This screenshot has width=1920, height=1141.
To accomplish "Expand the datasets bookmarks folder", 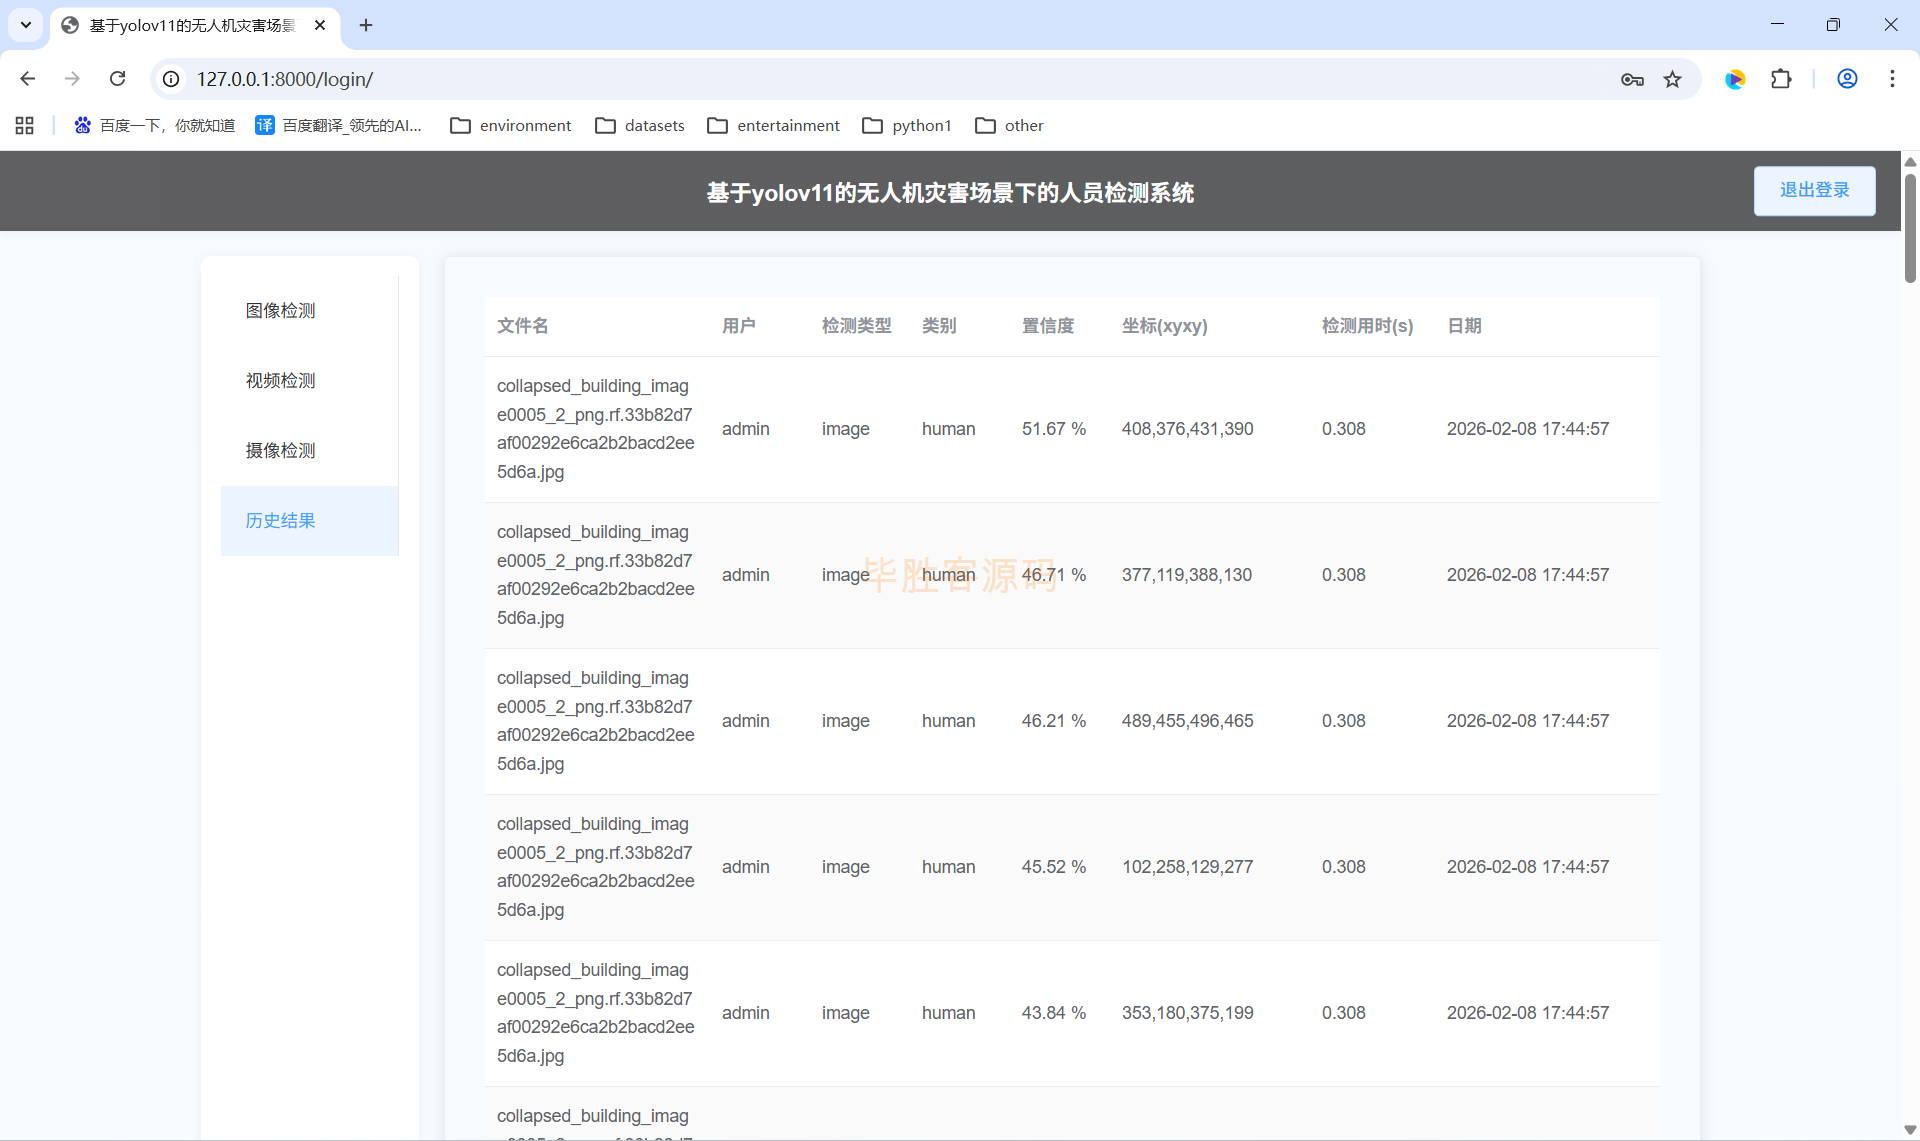I will click(x=640, y=125).
